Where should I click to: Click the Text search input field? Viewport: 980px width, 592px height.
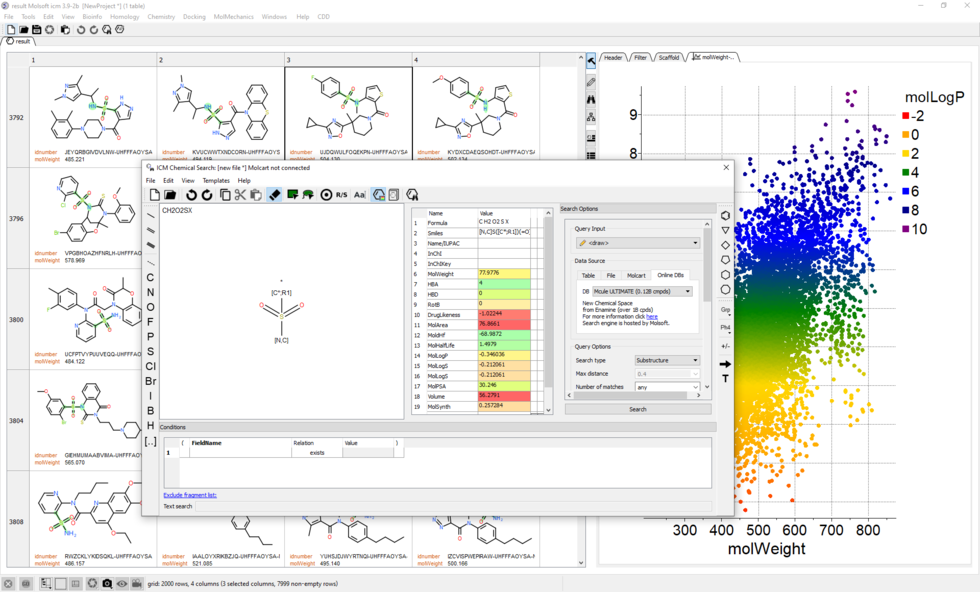pyautogui.click(x=454, y=506)
